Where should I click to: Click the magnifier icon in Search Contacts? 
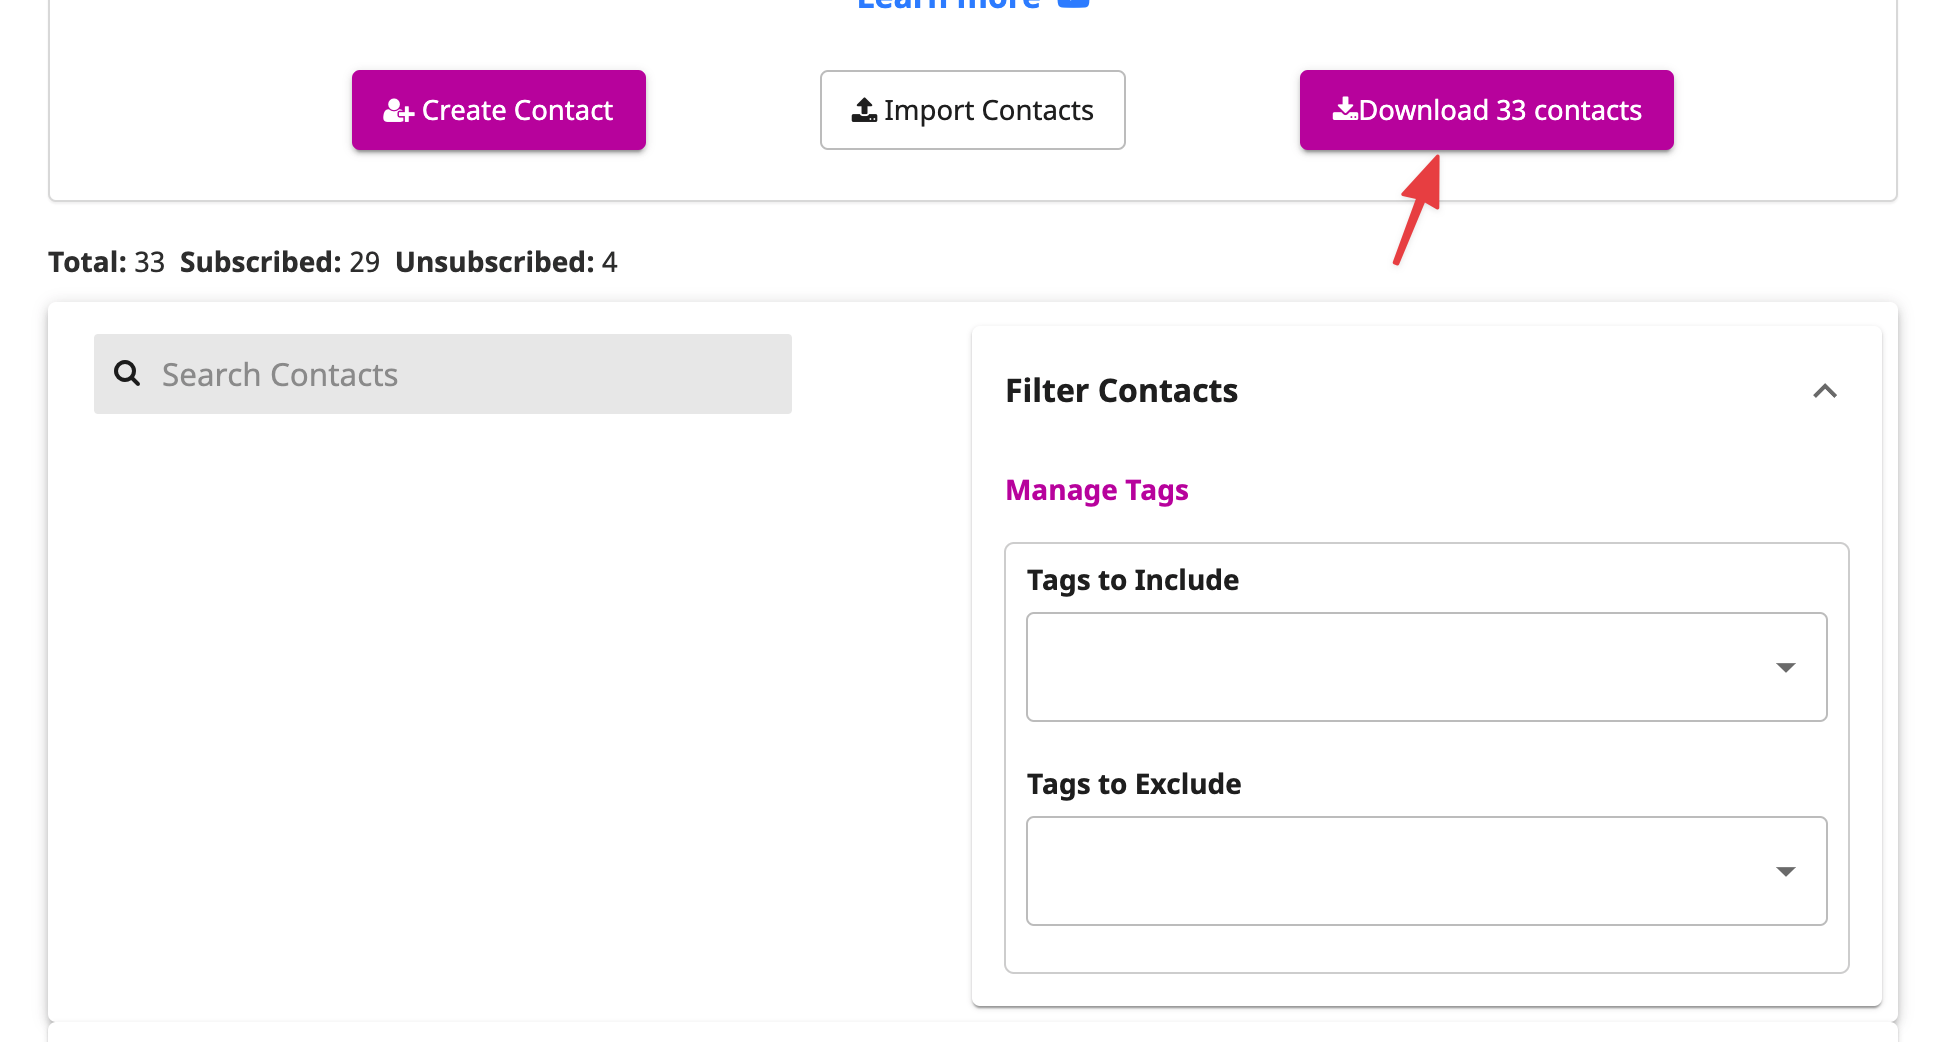(127, 373)
